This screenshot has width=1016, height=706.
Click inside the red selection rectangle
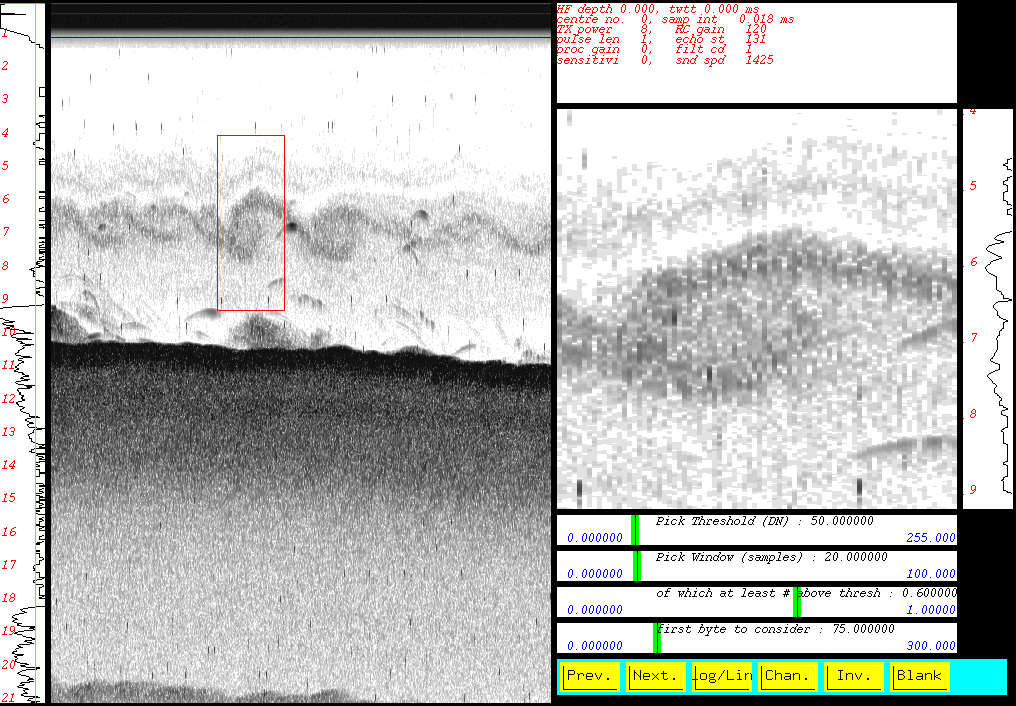[x=251, y=222]
